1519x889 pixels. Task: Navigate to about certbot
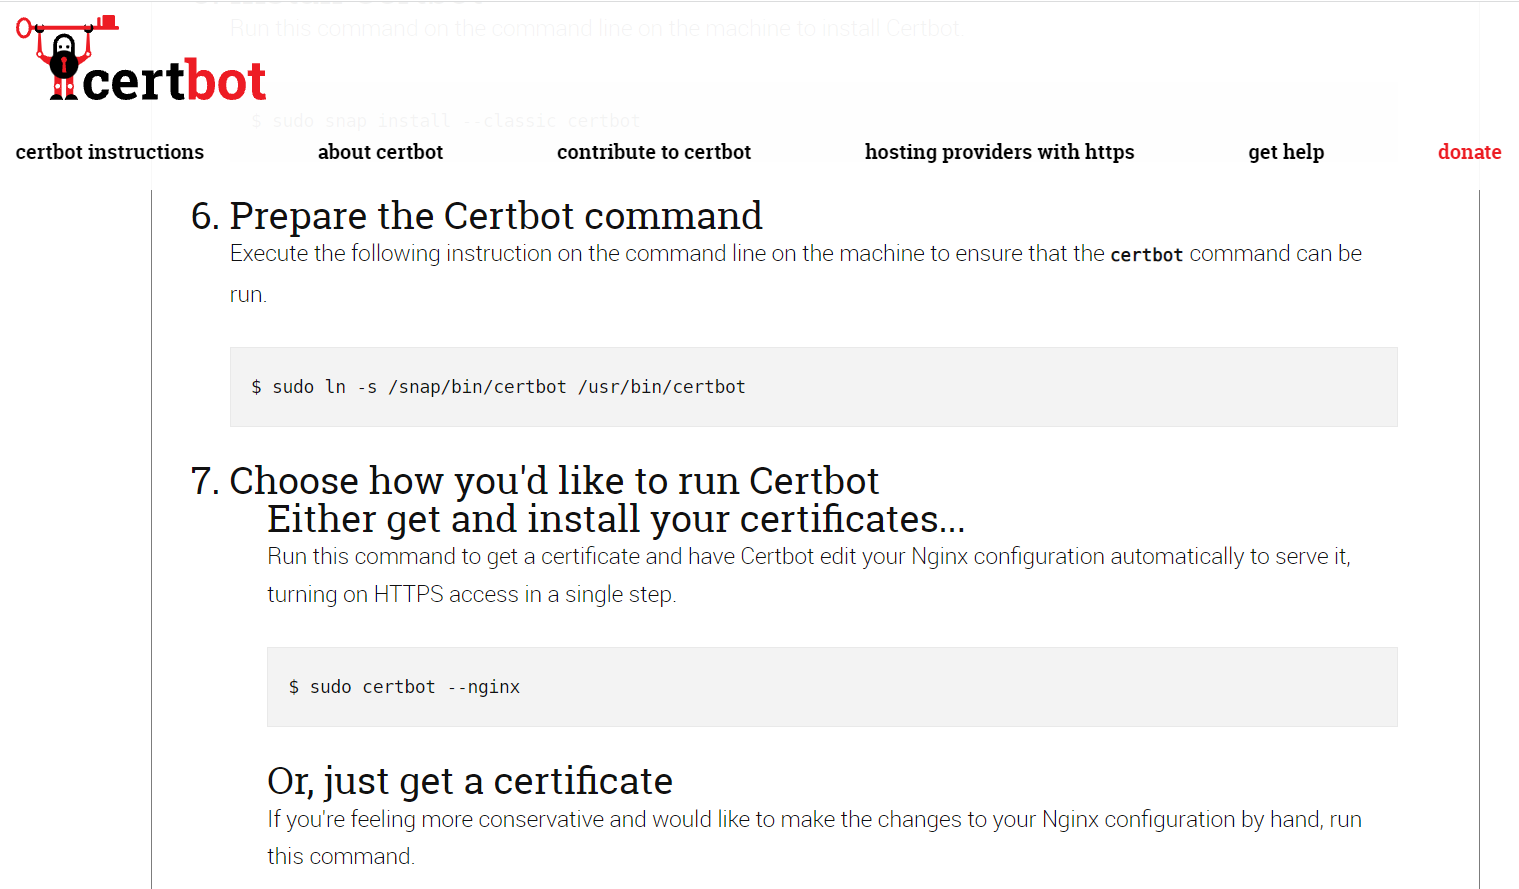click(380, 152)
